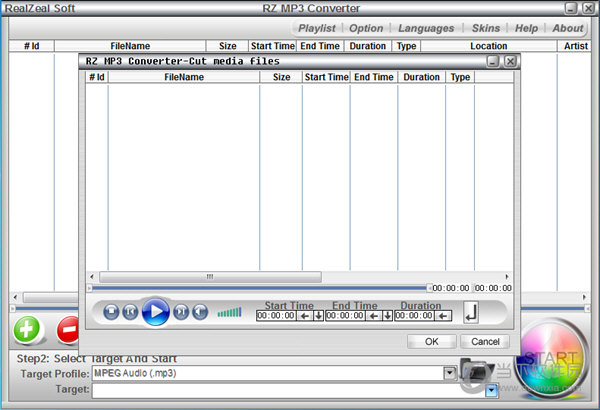Cancel the cut media files dialog
Image resolution: width=600 pixels, height=410 pixels.
(x=485, y=341)
